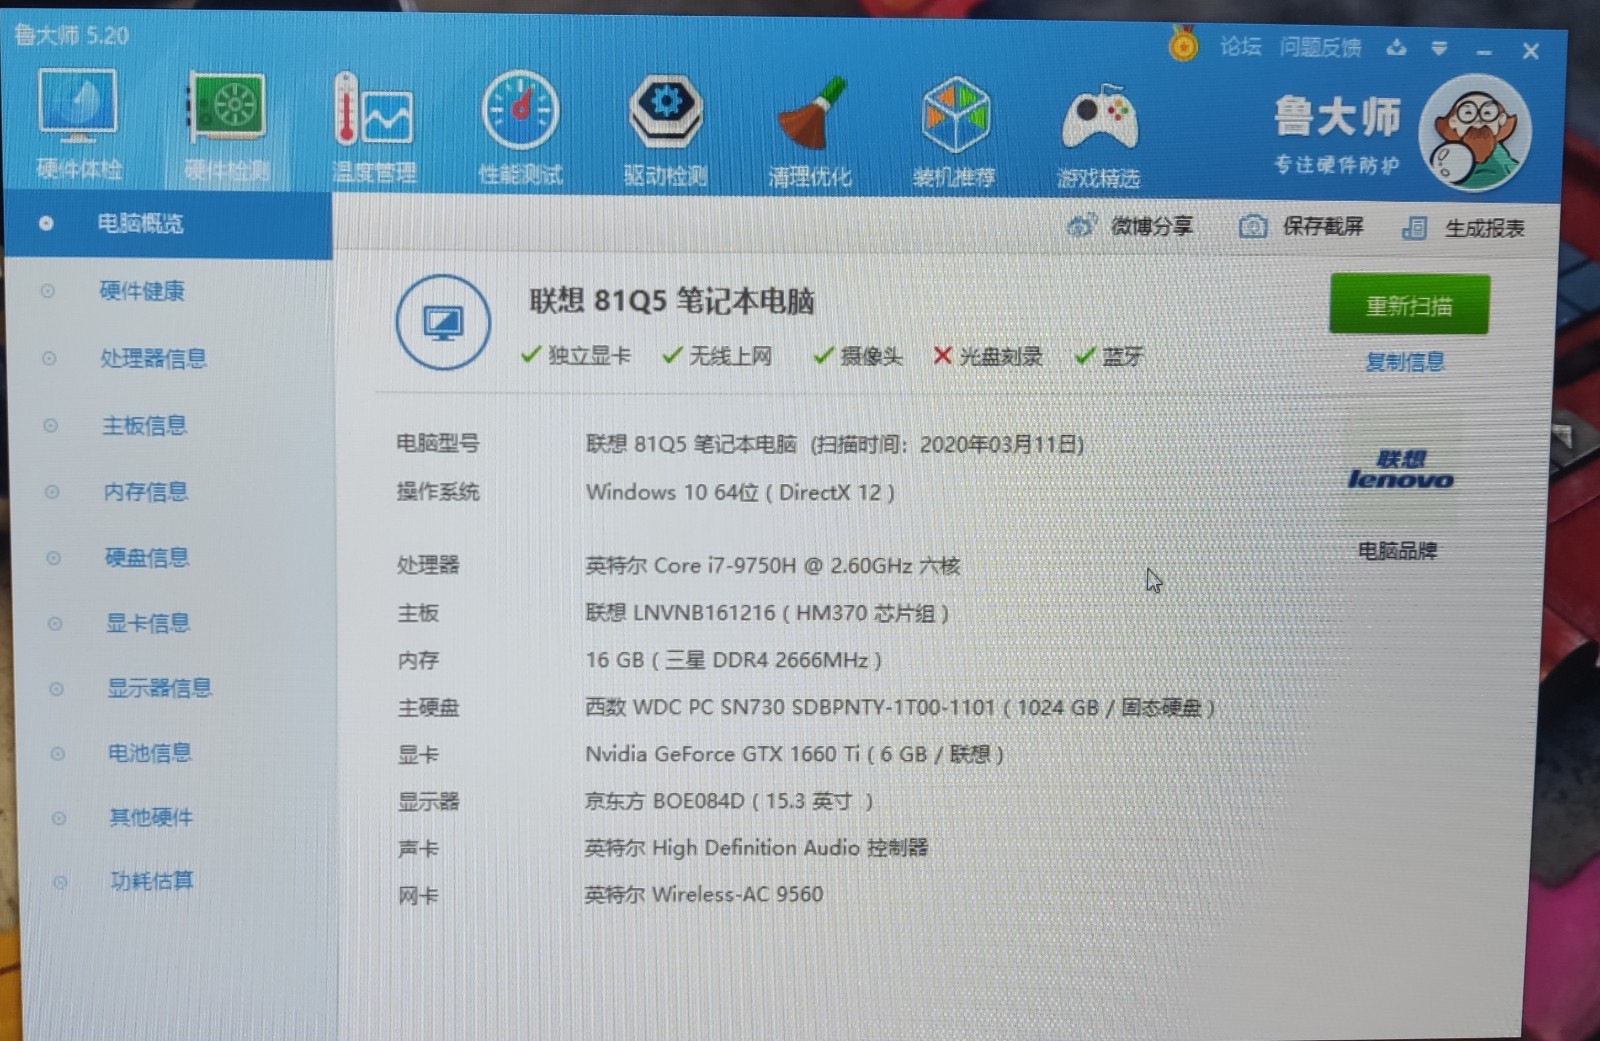Open the title bar dropdown menu arrow
Image resolution: width=1600 pixels, height=1041 pixels.
pyautogui.click(x=1439, y=48)
